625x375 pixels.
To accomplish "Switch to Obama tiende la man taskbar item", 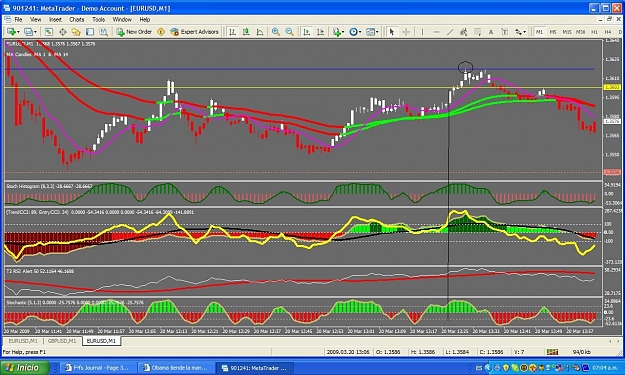I will point(176,368).
